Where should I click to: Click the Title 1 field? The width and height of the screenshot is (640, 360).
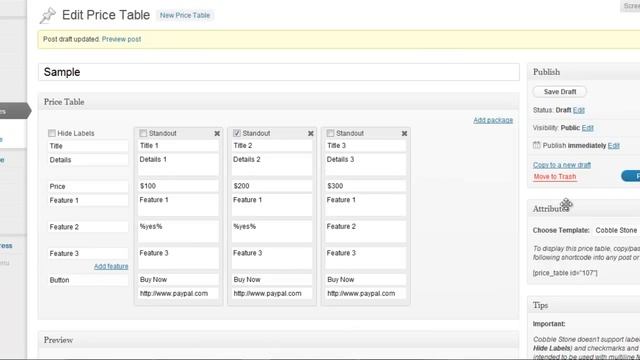[x=178, y=146]
